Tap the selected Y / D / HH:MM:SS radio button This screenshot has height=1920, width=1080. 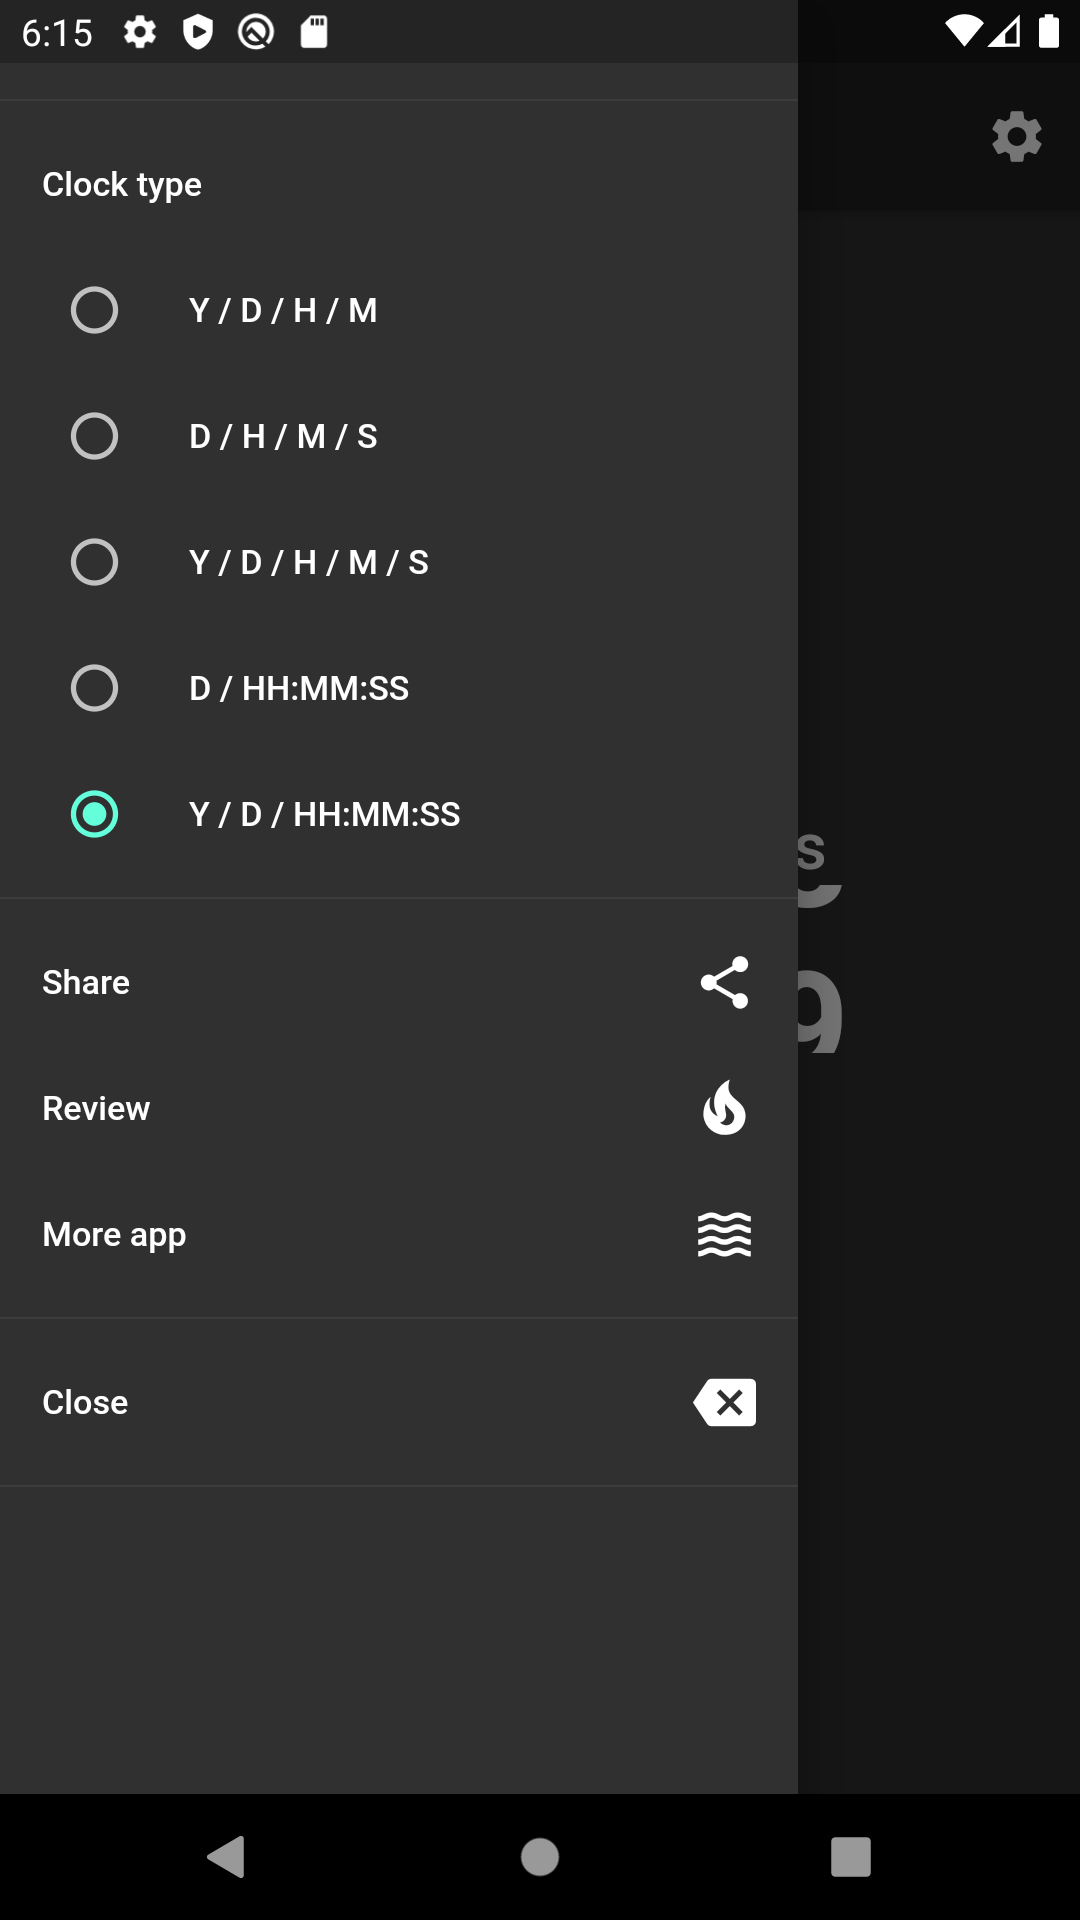(94, 814)
